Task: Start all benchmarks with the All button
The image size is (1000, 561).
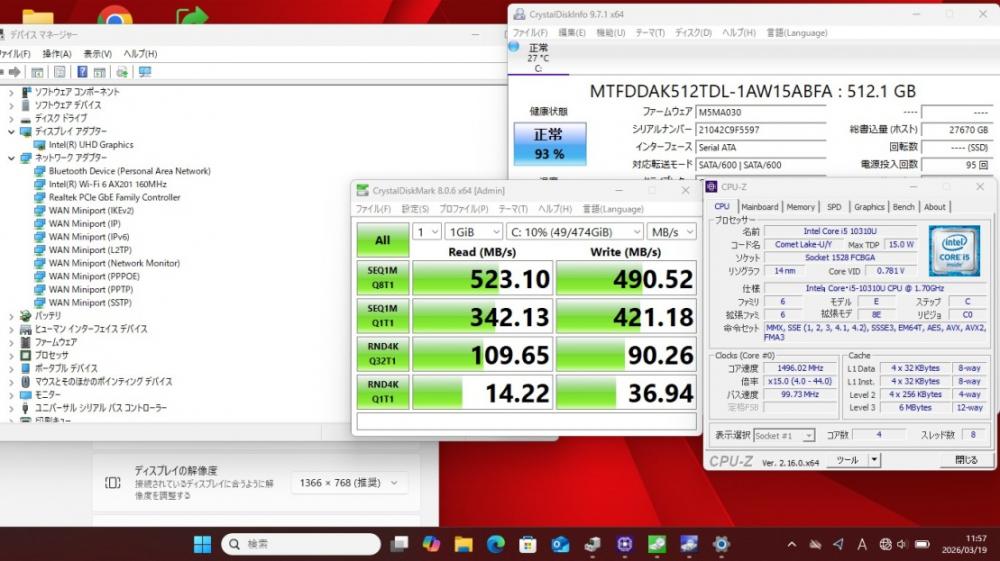Action: click(x=382, y=240)
